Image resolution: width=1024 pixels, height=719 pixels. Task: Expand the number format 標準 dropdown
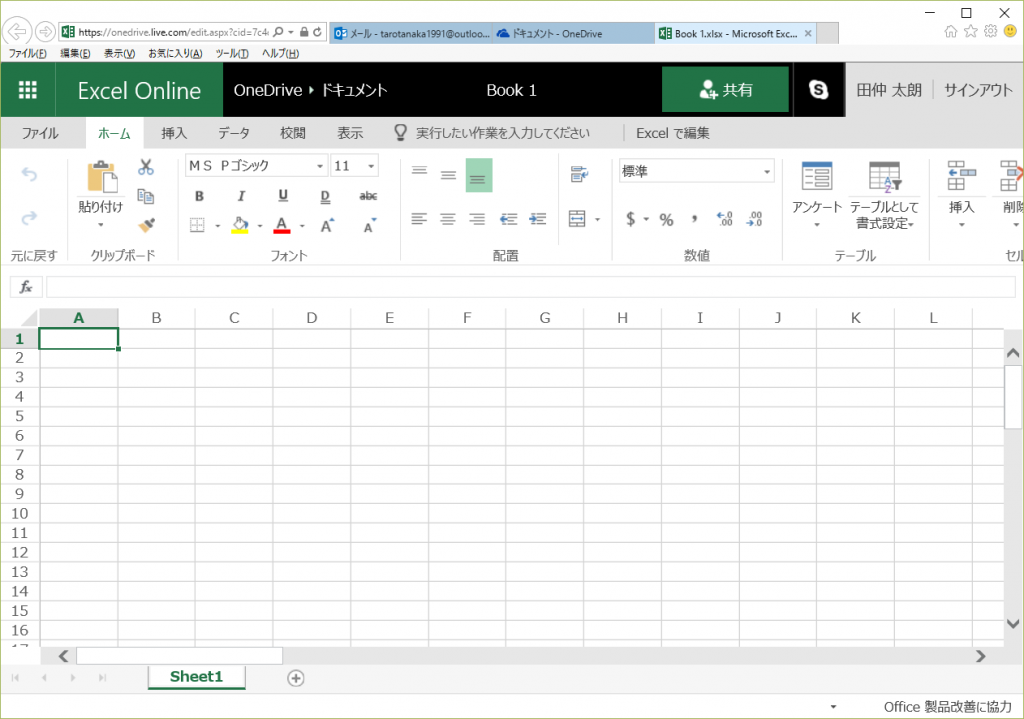[x=767, y=172]
